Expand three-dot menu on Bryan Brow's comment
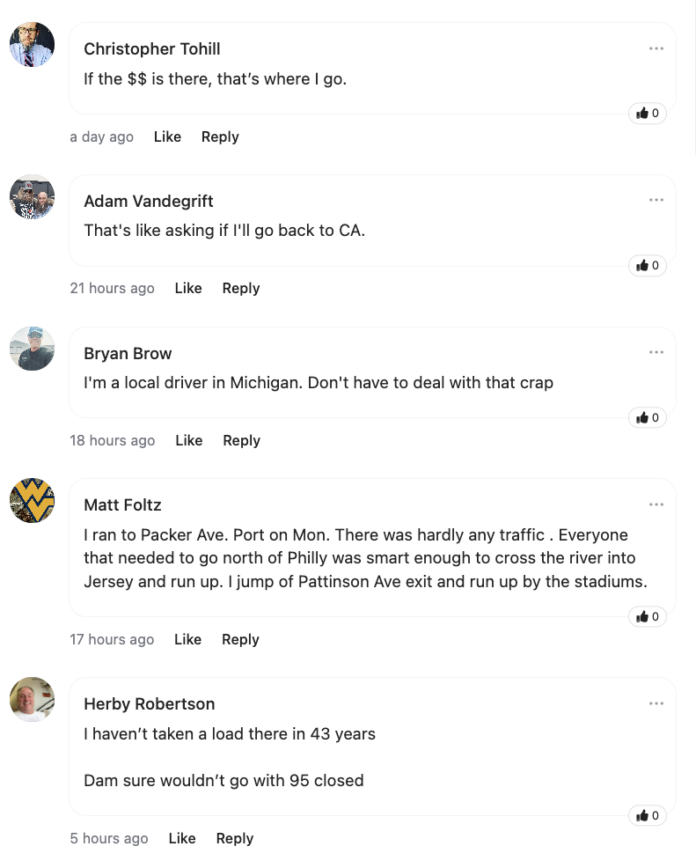Image resolution: width=696 pixels, height=861 pixels. point(656,352)
